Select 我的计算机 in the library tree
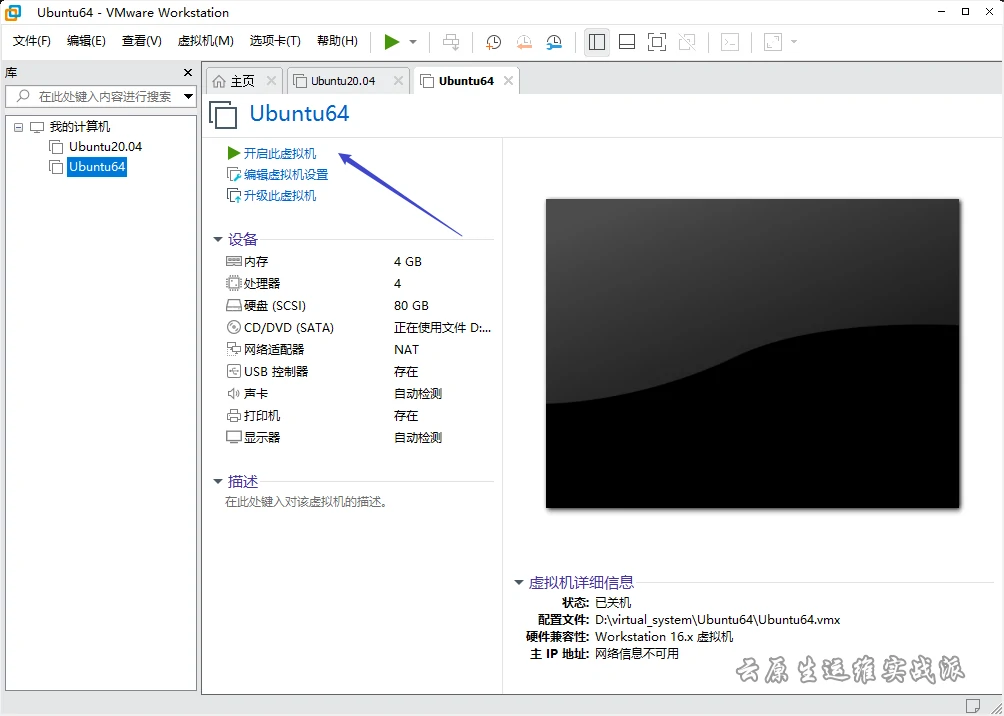The image size is (1004, 716). click(x=80, y=127)
